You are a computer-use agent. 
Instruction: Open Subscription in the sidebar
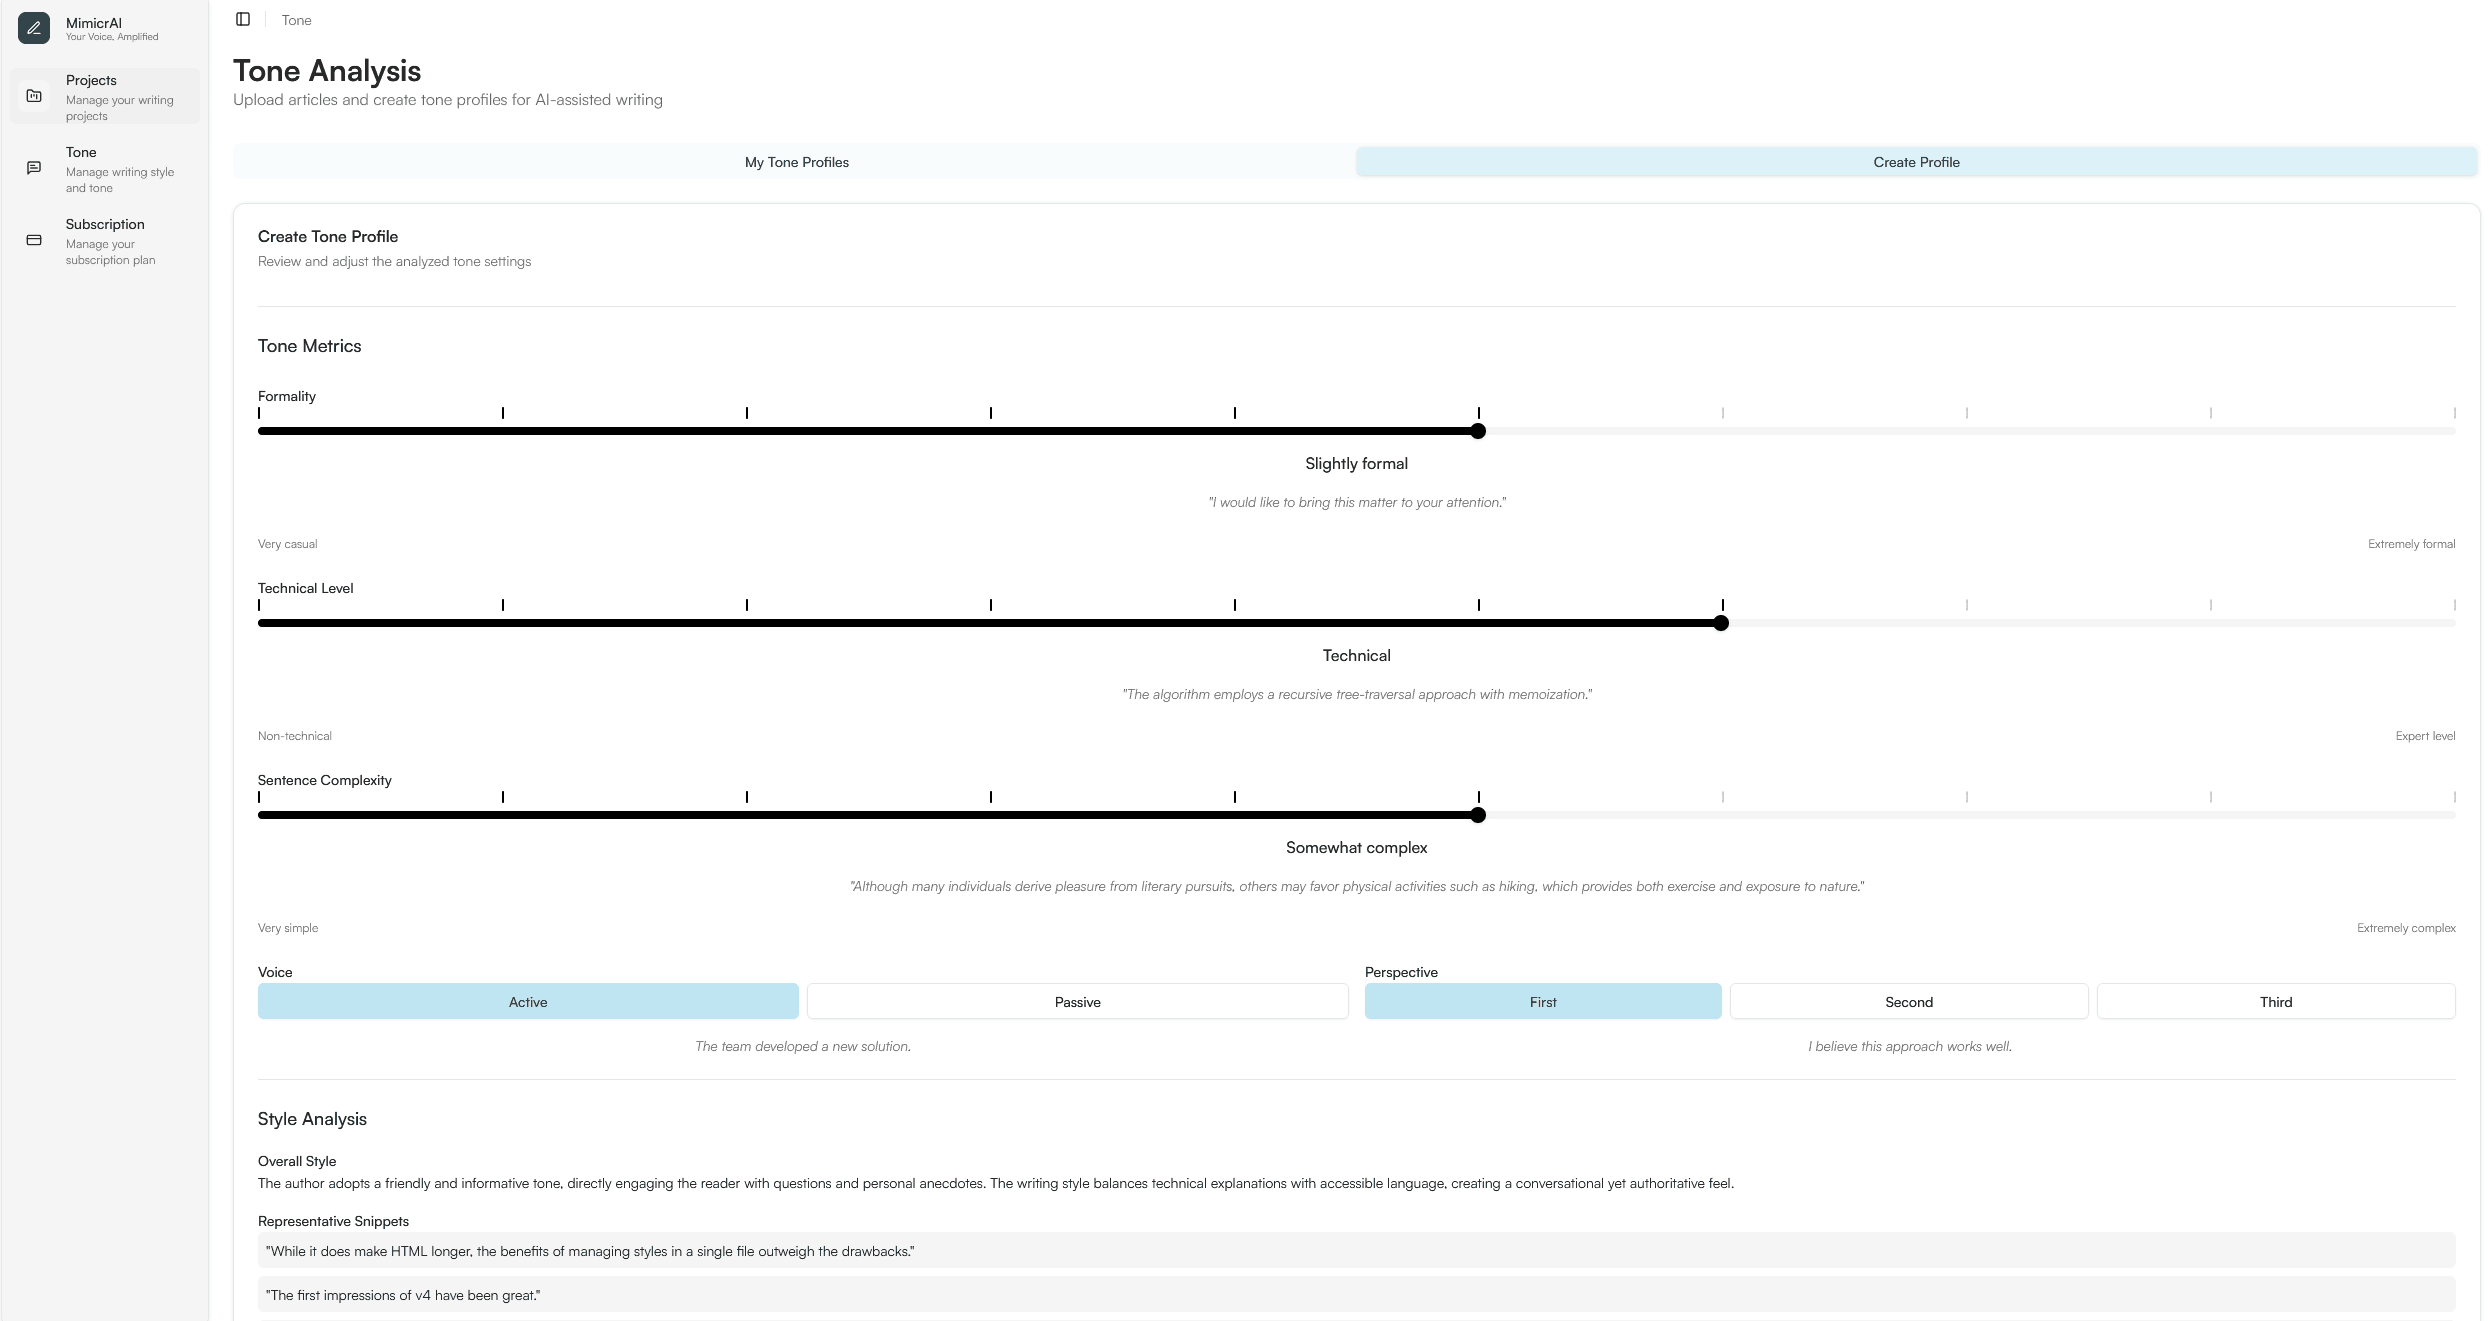(105, 240)
